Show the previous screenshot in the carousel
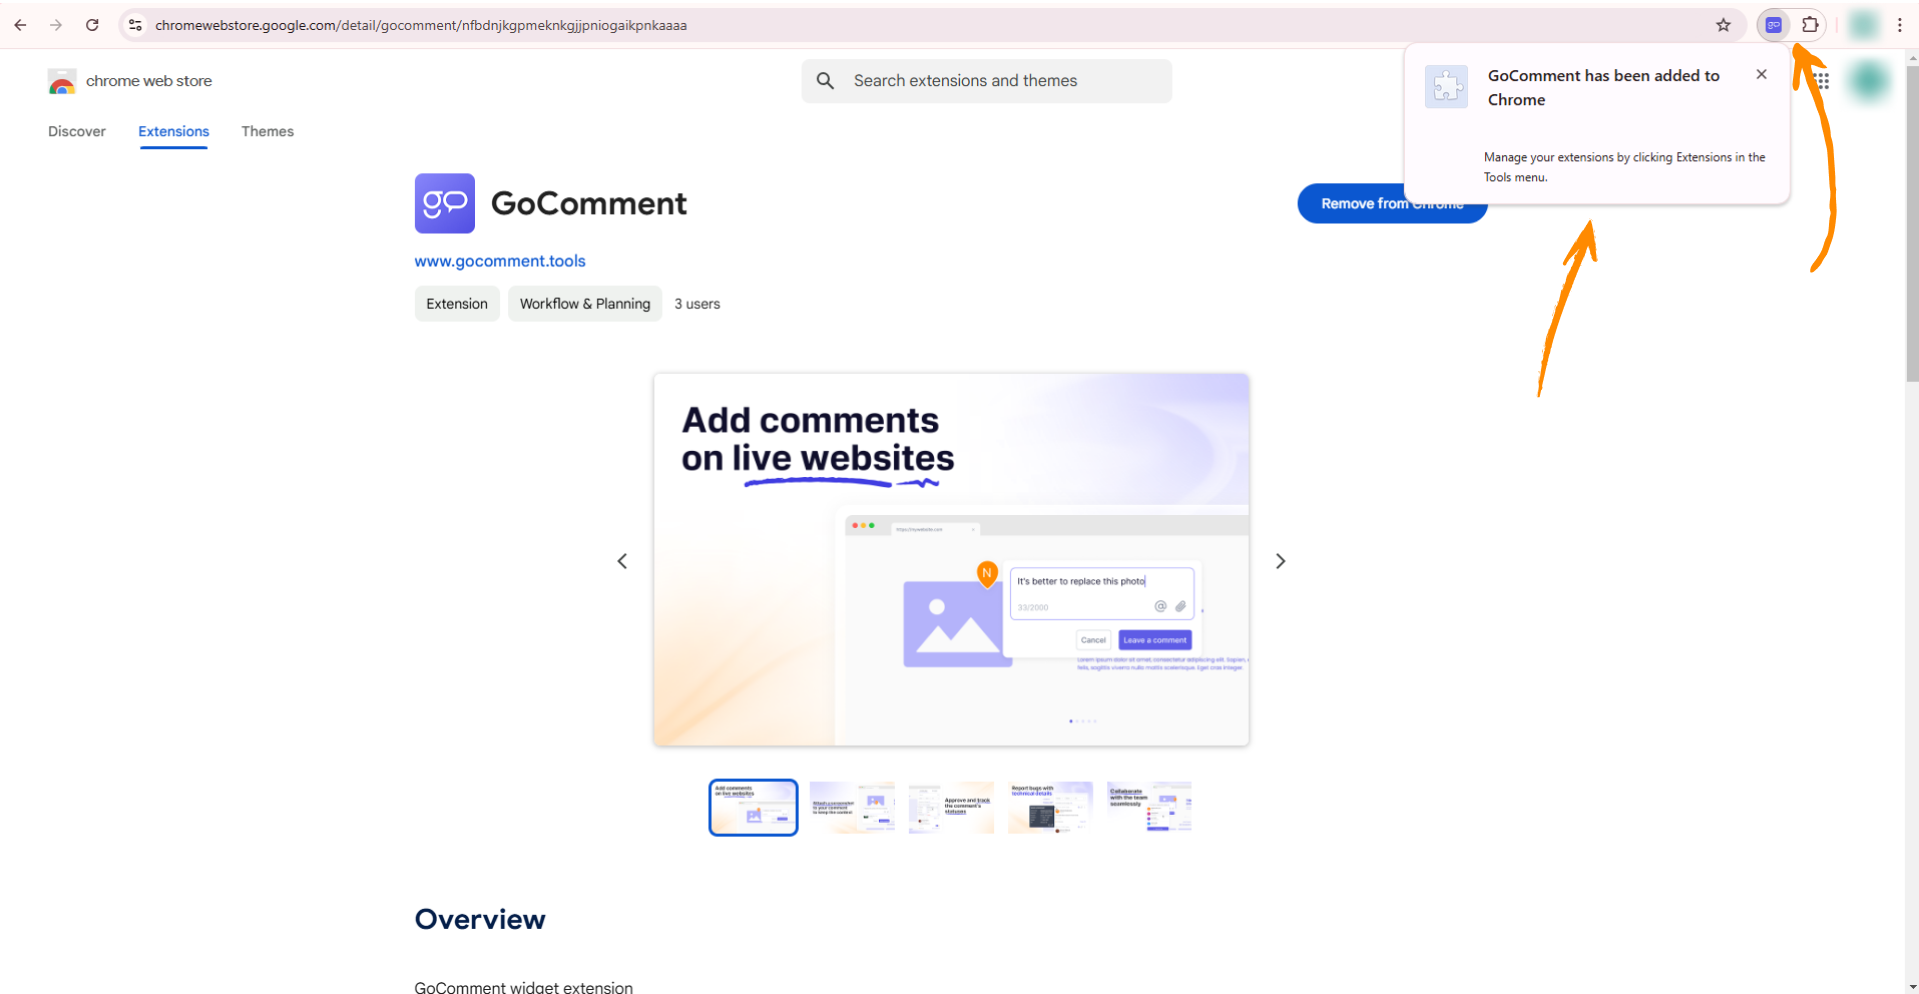This screenshot has width=1919, height=994. (x=622, y=561)
